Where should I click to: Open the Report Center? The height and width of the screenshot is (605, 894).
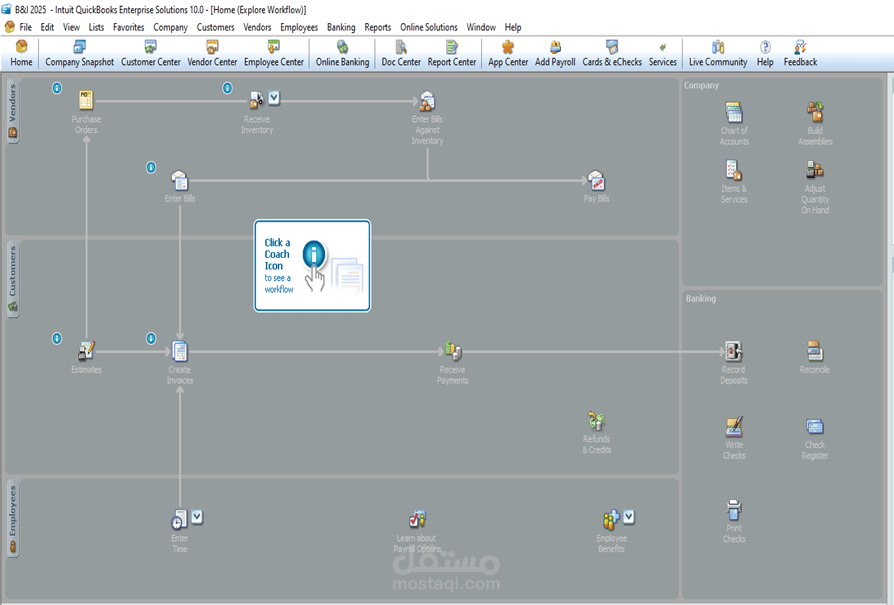[x=452, y=54]
